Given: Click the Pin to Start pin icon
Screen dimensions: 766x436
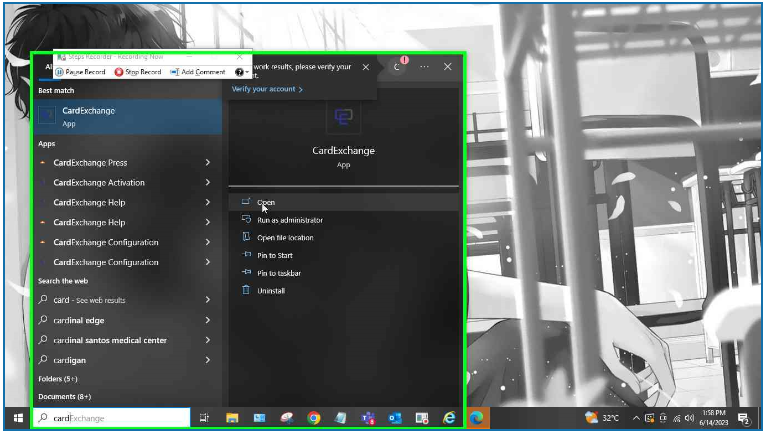Looking at the screenshot, I should click(x=246, y=255).
